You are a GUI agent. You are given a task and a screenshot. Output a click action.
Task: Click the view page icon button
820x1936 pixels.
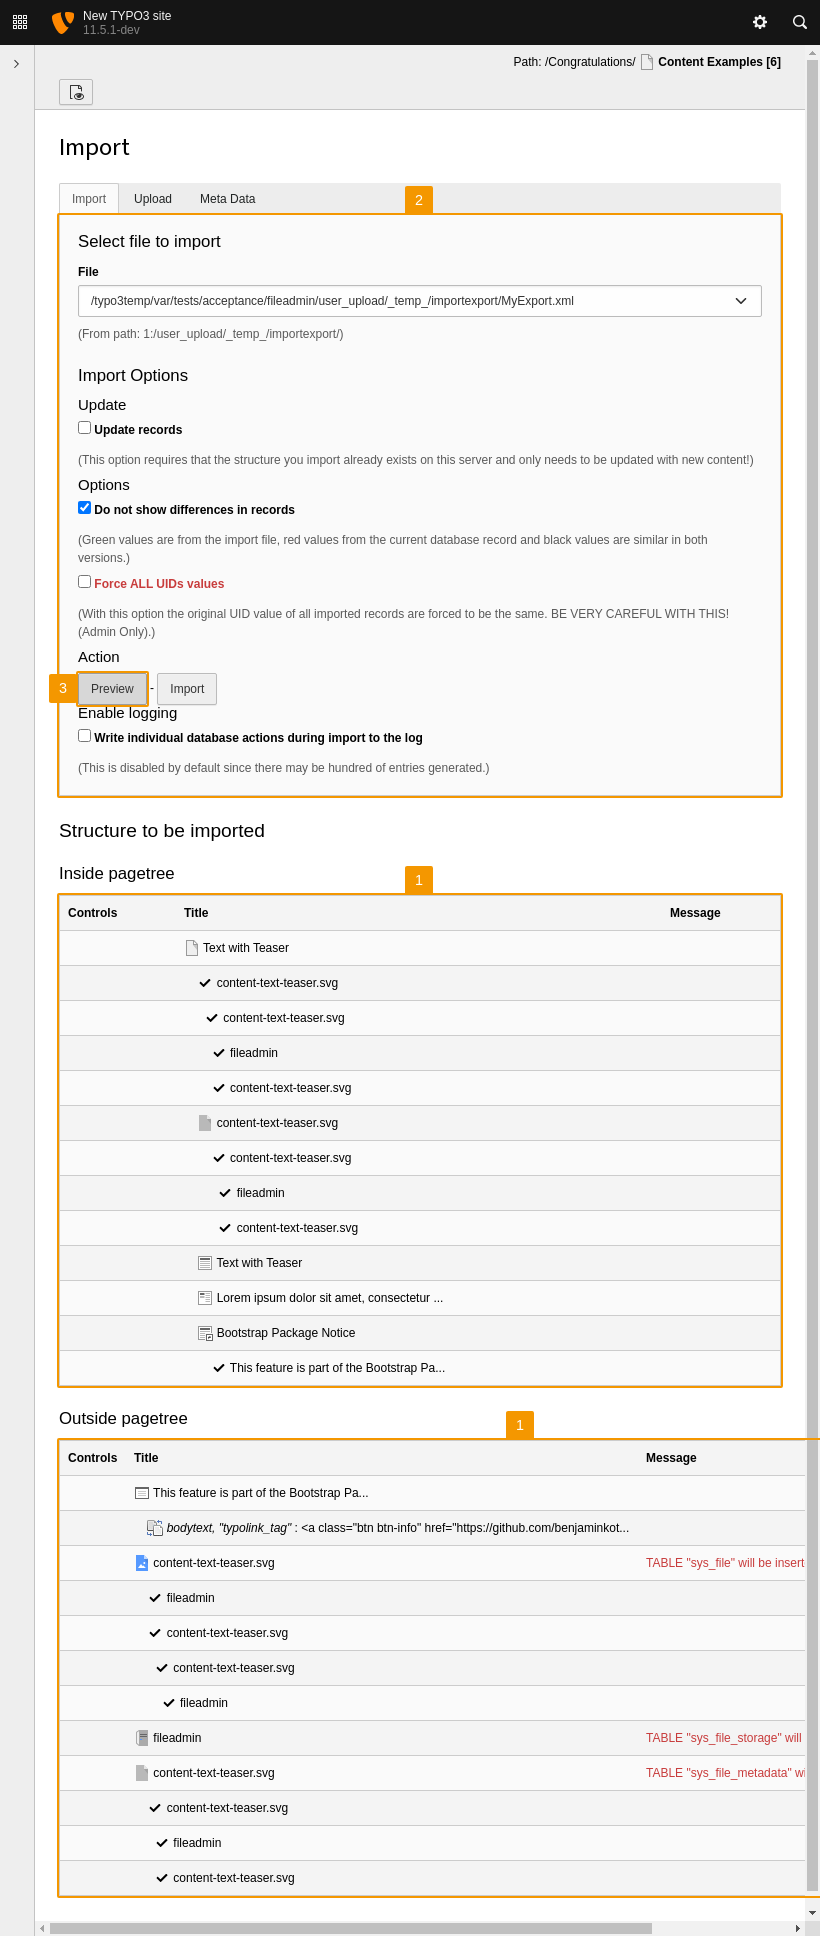(76, 92)
